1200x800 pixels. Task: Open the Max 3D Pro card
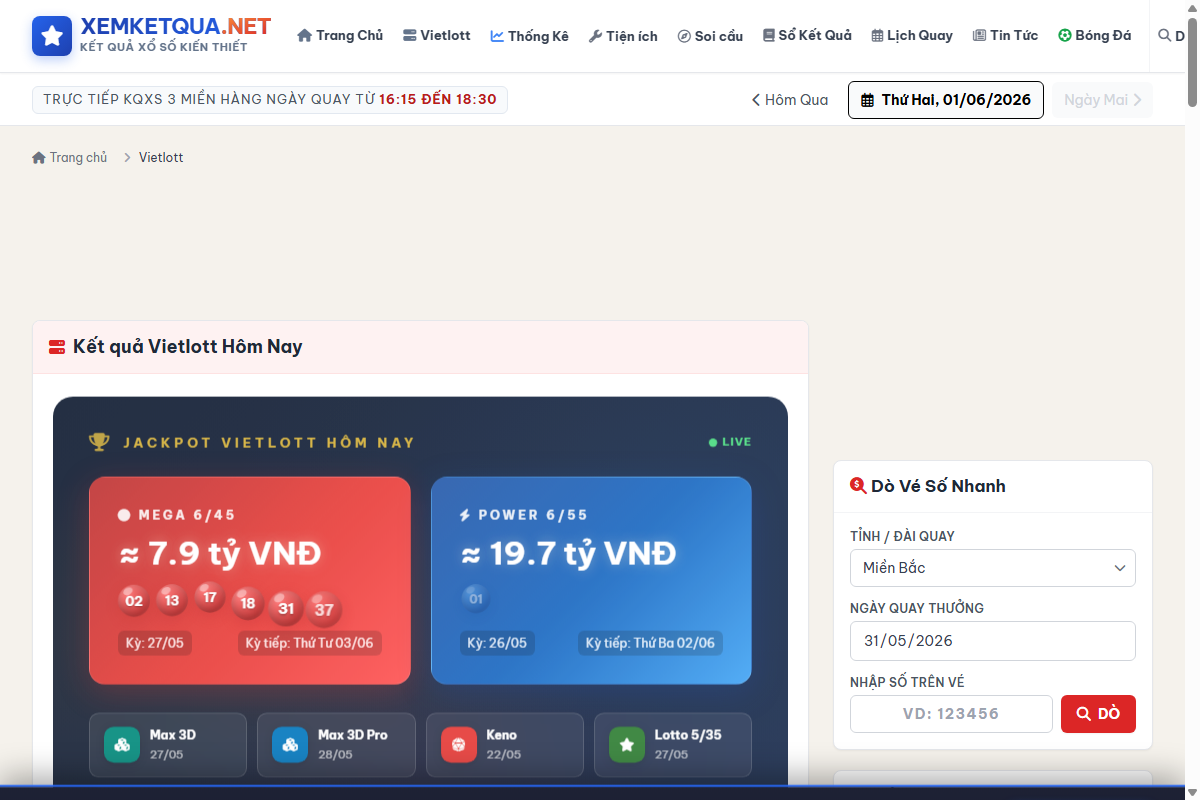(x=336, y=745)
